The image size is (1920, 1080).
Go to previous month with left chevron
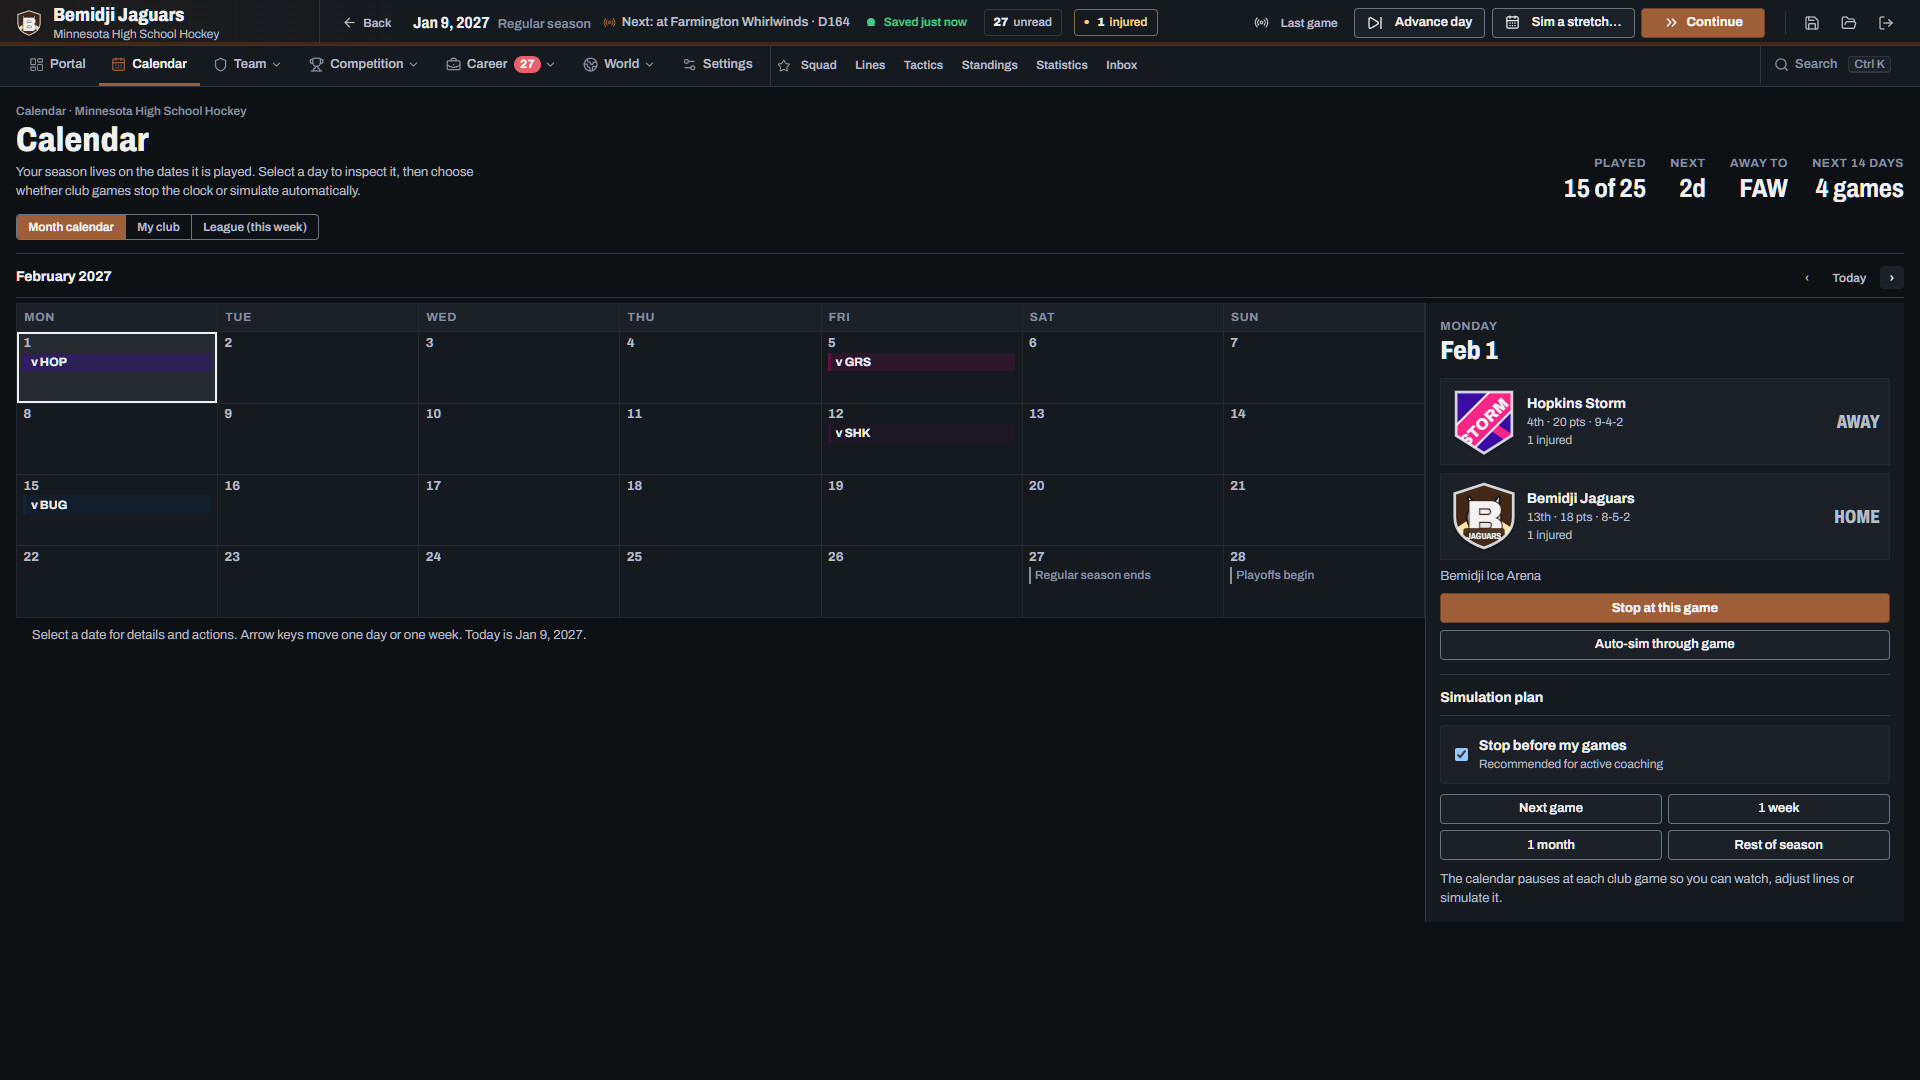pos(1807,278)
